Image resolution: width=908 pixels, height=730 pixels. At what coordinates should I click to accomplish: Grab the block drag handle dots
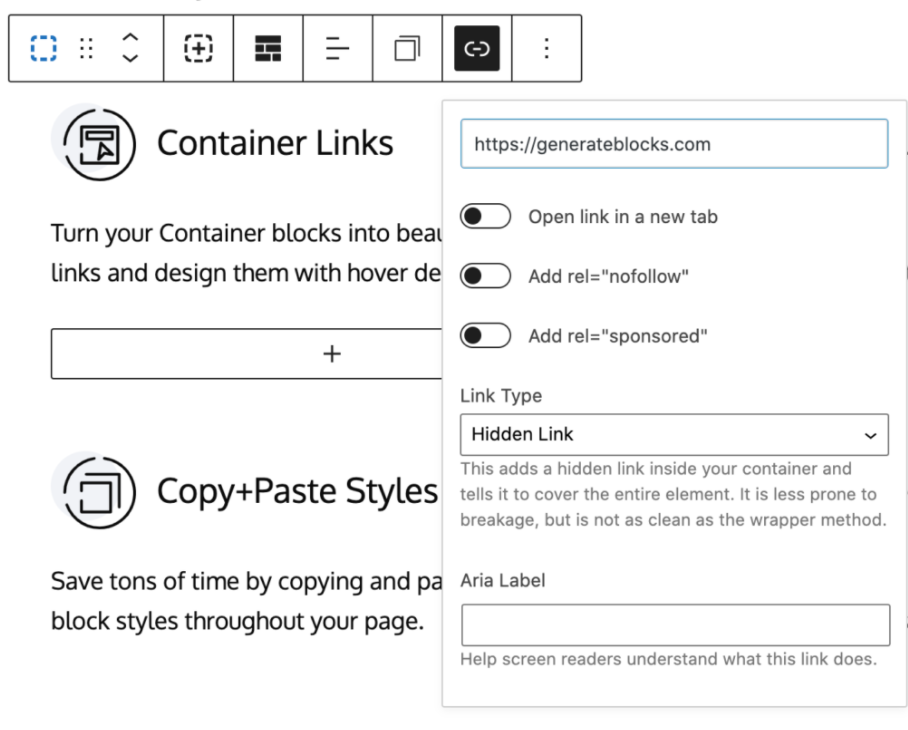86,49
